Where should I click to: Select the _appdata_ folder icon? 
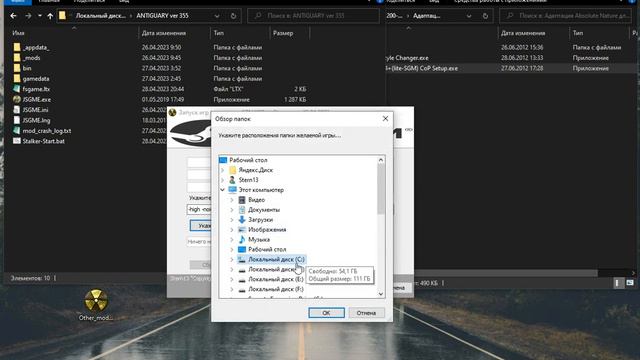(x=17, y=47)
